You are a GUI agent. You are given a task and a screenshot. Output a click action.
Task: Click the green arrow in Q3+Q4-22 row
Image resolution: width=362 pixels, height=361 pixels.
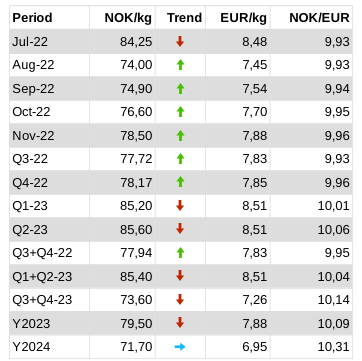180,253
